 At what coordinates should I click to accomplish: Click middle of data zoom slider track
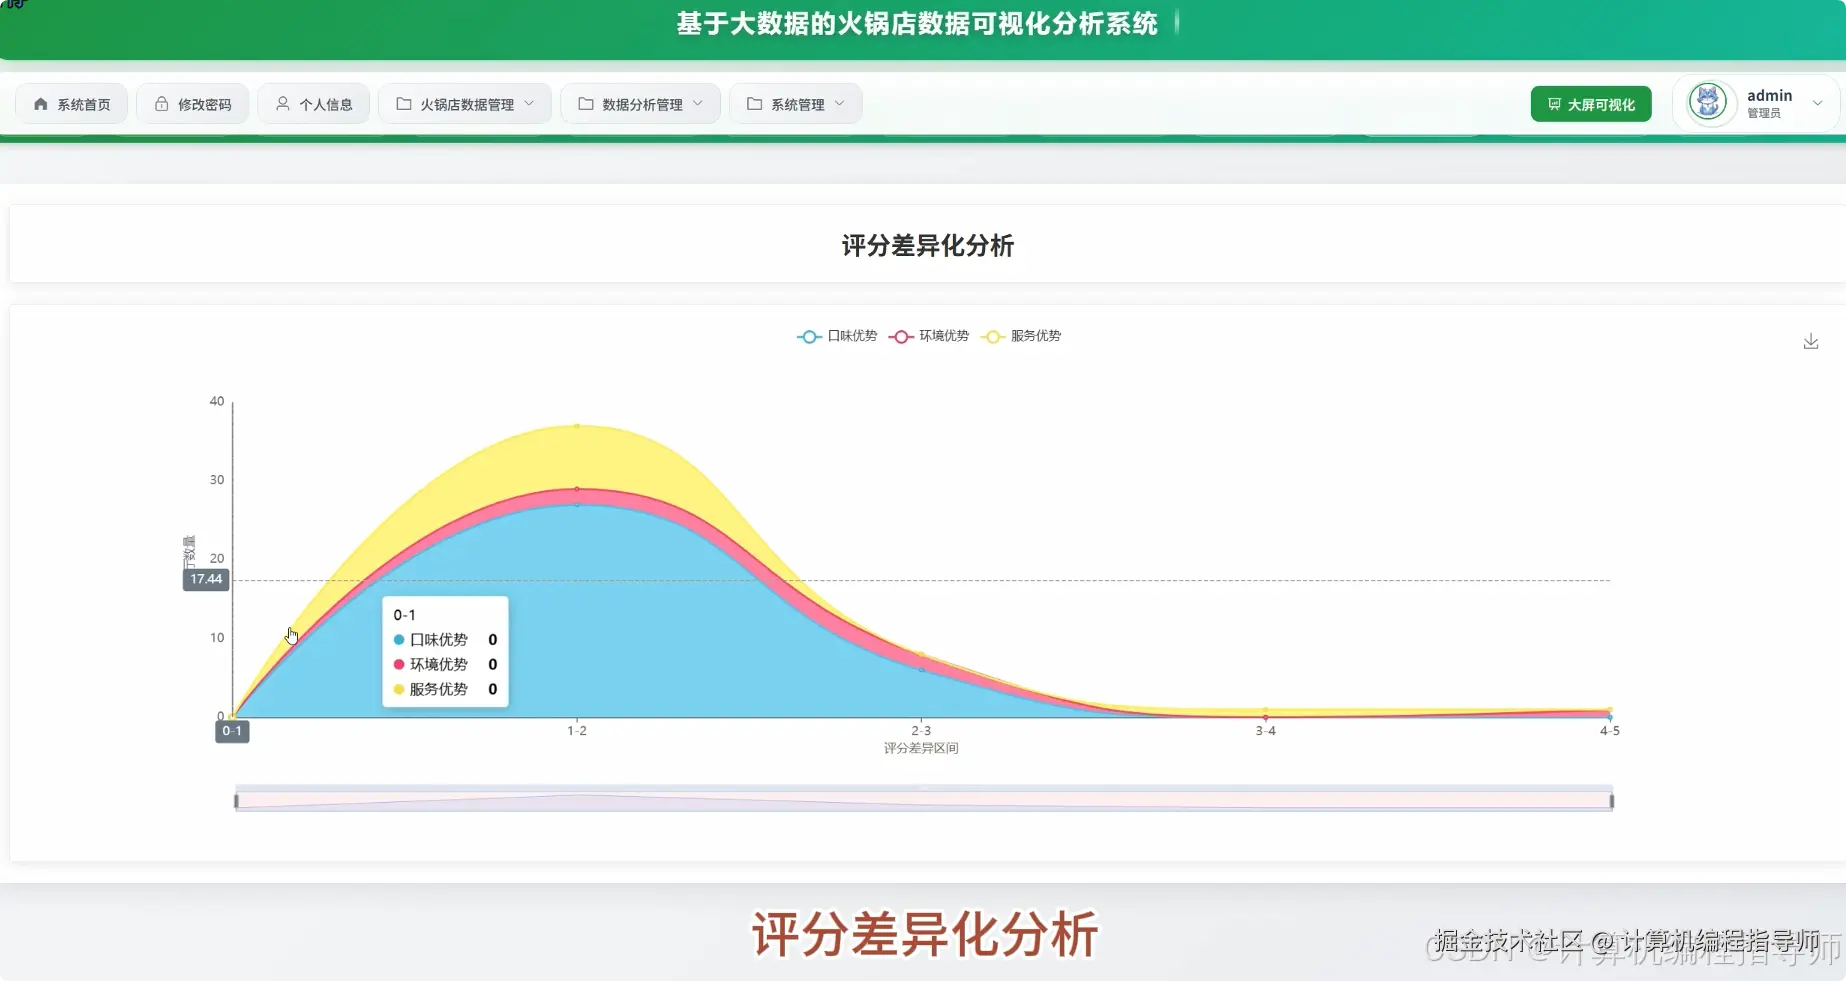[924, 801]
